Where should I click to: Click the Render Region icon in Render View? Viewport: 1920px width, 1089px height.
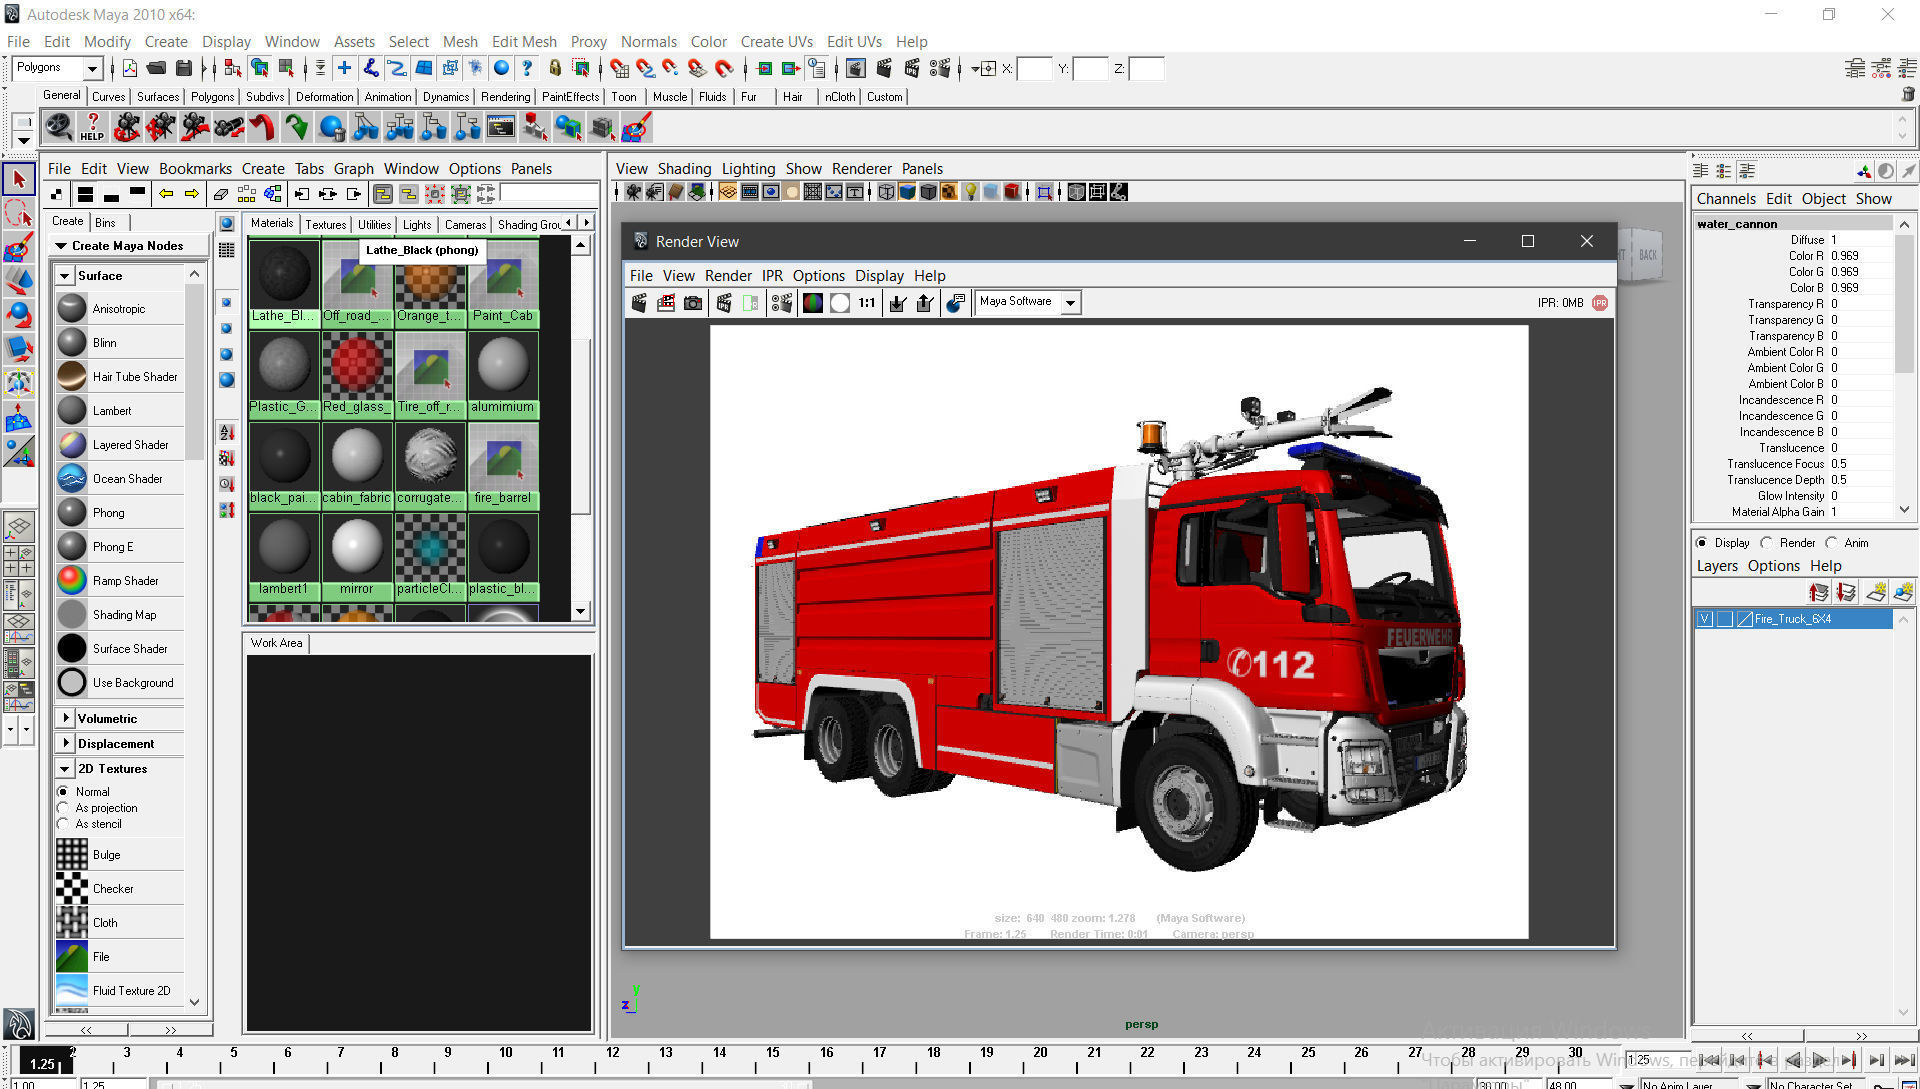[x=666, y=303]
